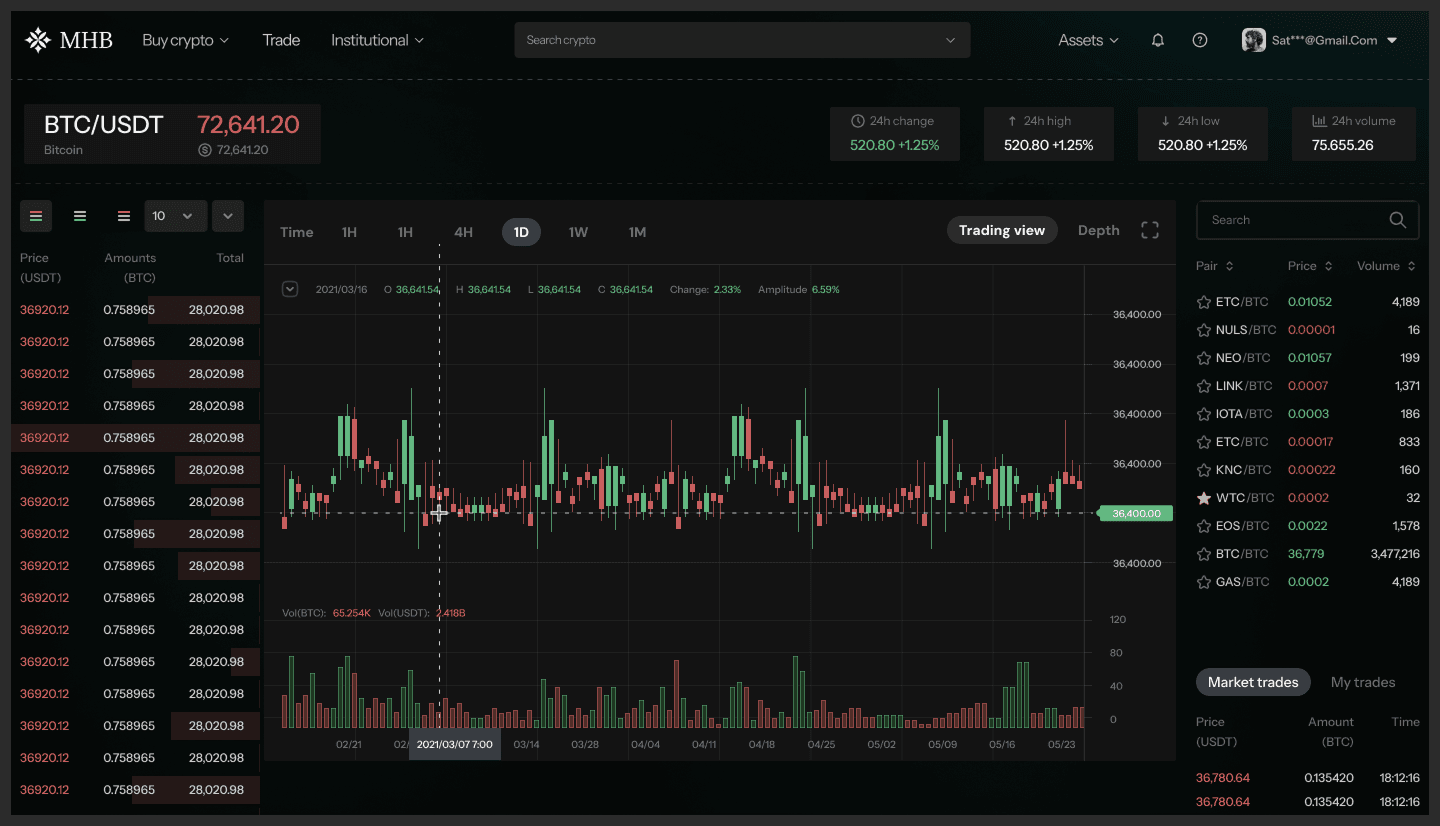The width and height of the screenshot is (1440, 826).
Task: Select the combined buy/sell order book view
Action: click(x=36, y=215)
